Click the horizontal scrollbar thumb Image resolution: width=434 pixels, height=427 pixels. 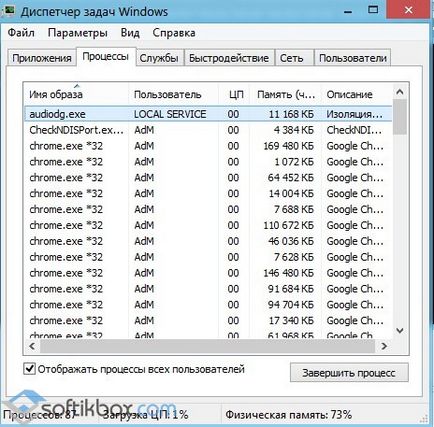point(207,346)
